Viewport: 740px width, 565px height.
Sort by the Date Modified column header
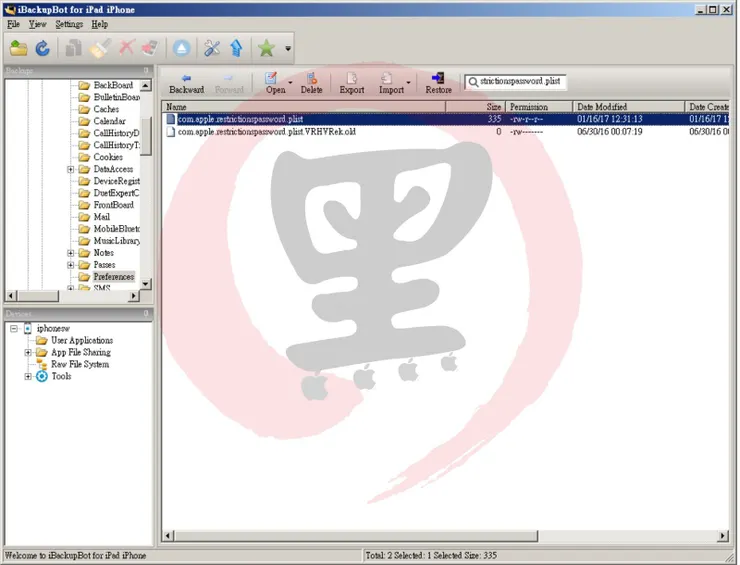pos(628,107)
